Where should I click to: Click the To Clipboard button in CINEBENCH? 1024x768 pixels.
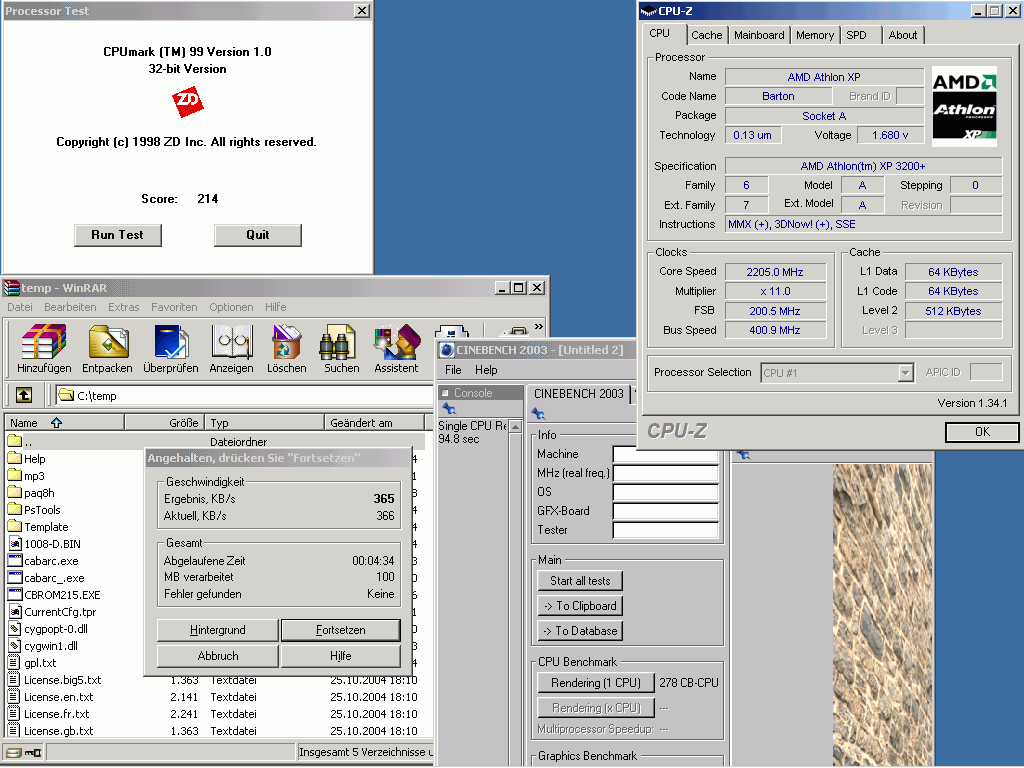(x=580, y=606)
